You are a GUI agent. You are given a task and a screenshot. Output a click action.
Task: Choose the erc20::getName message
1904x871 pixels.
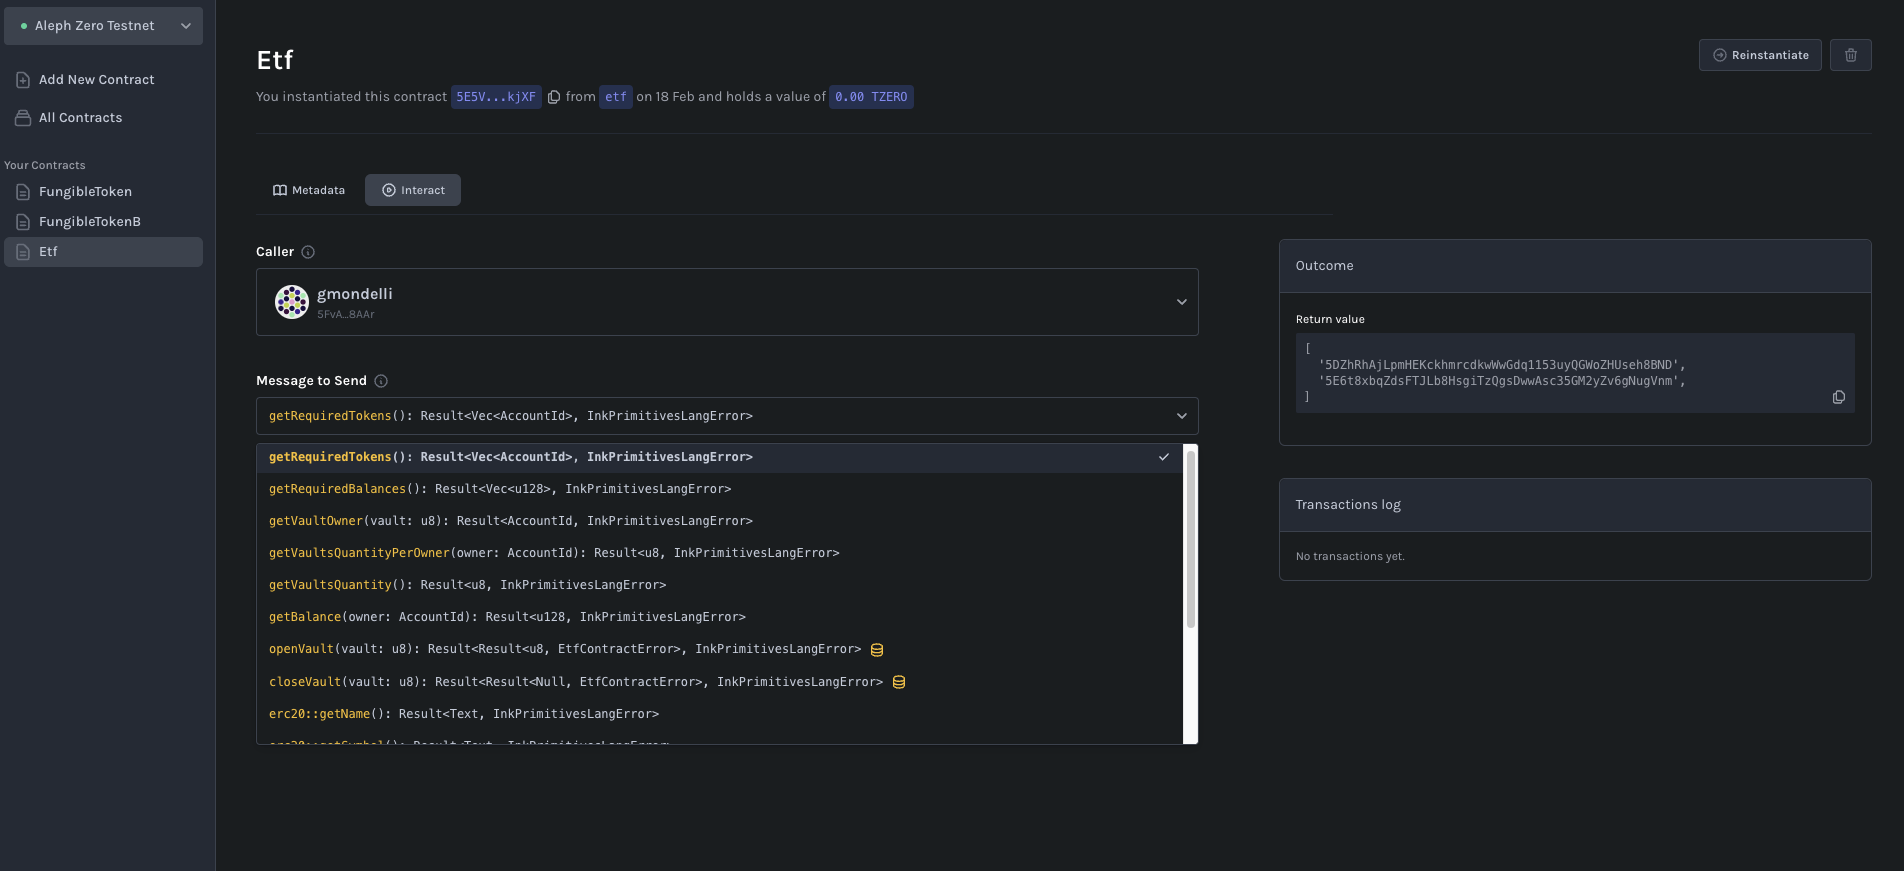(x=720, y=714)
